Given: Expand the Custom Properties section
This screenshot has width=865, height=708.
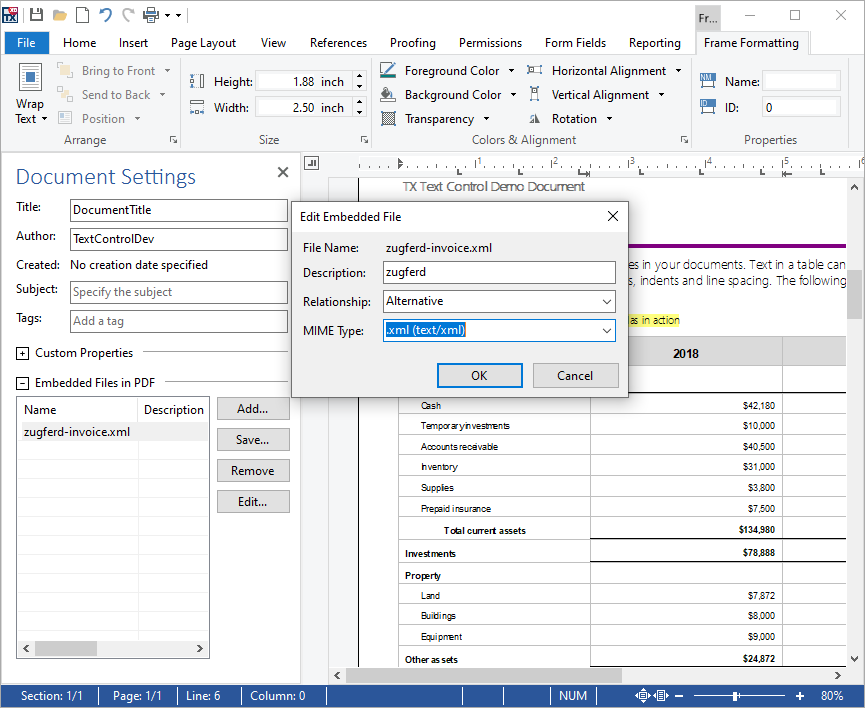Looking at the screenshot, I should click(23, 353).
